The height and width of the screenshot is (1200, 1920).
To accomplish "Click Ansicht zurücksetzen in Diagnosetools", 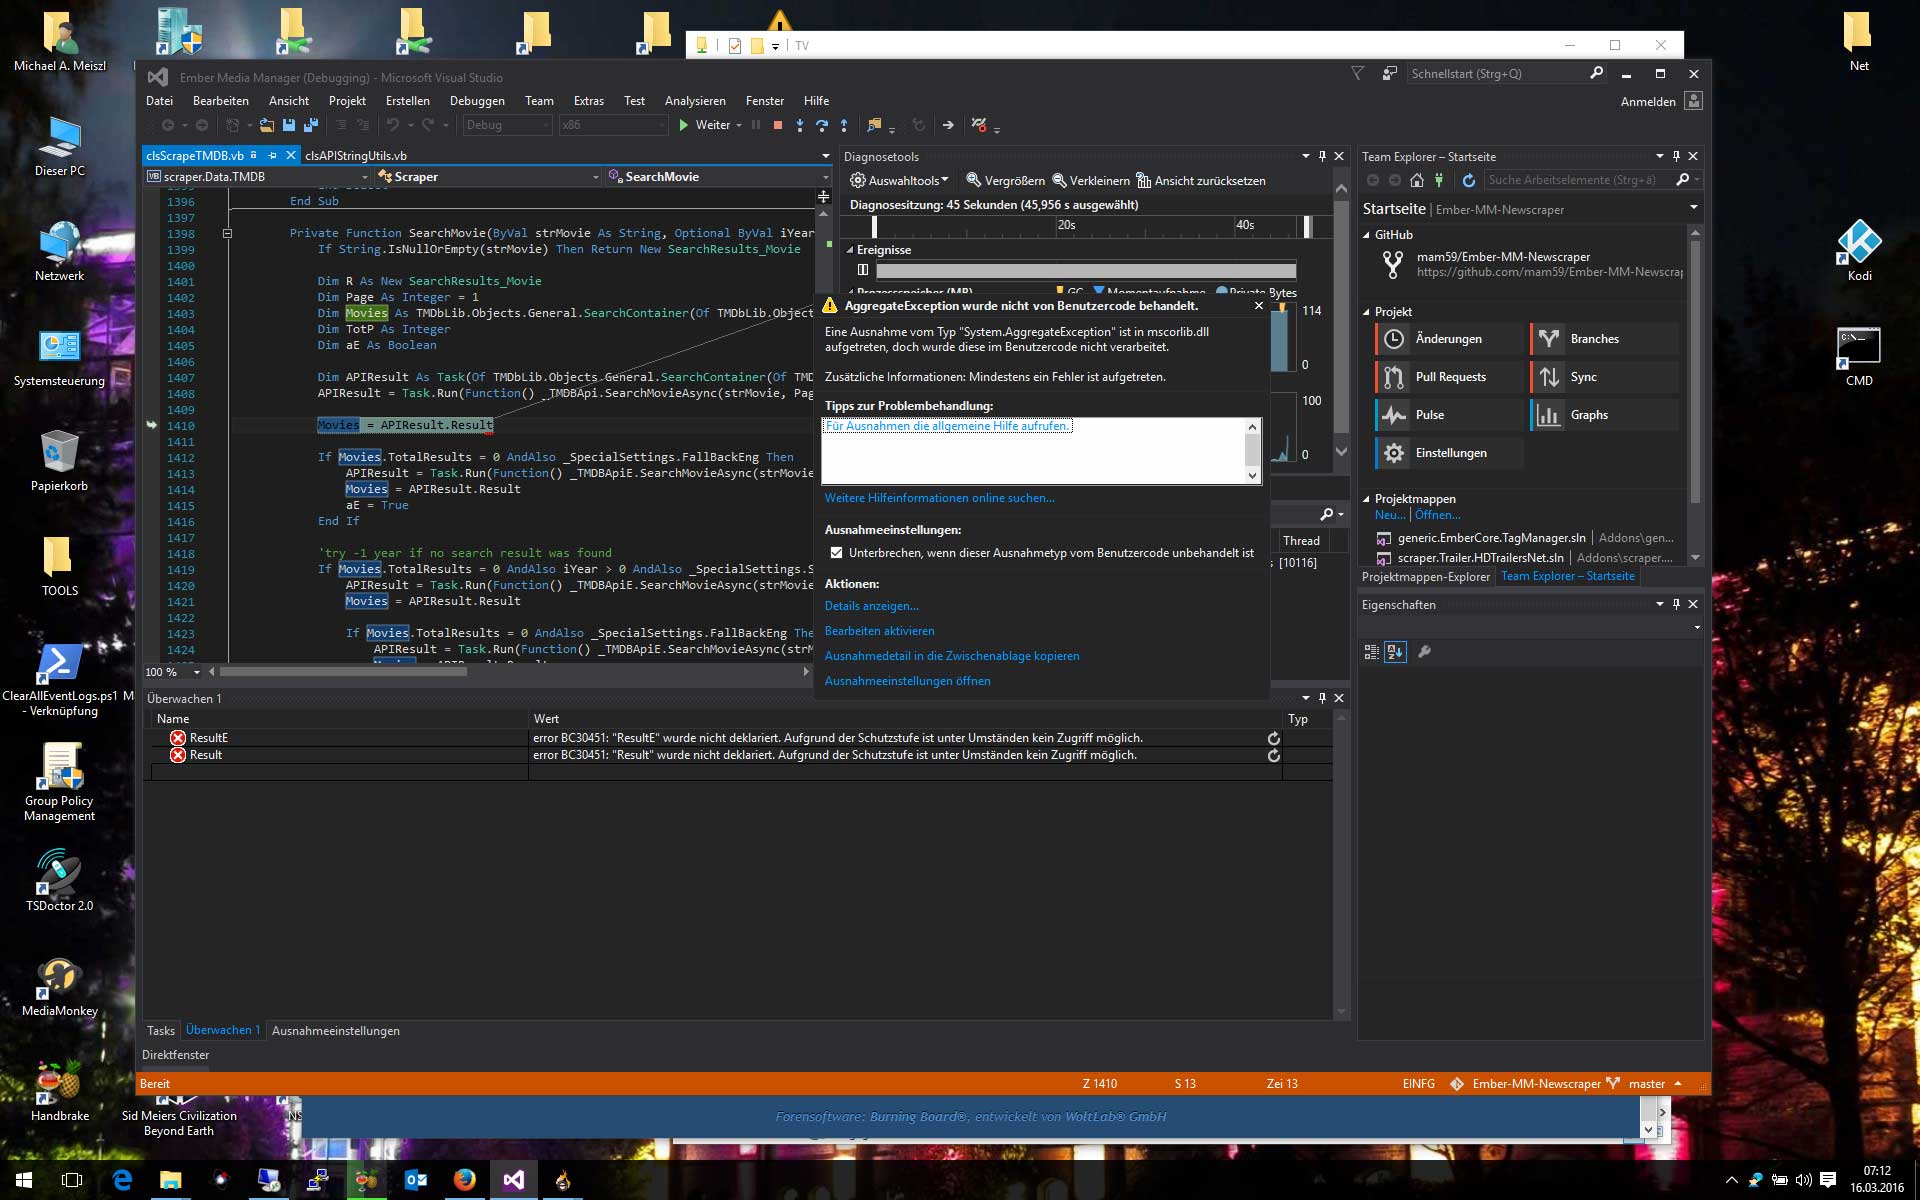I will [x=1201, y=181].
